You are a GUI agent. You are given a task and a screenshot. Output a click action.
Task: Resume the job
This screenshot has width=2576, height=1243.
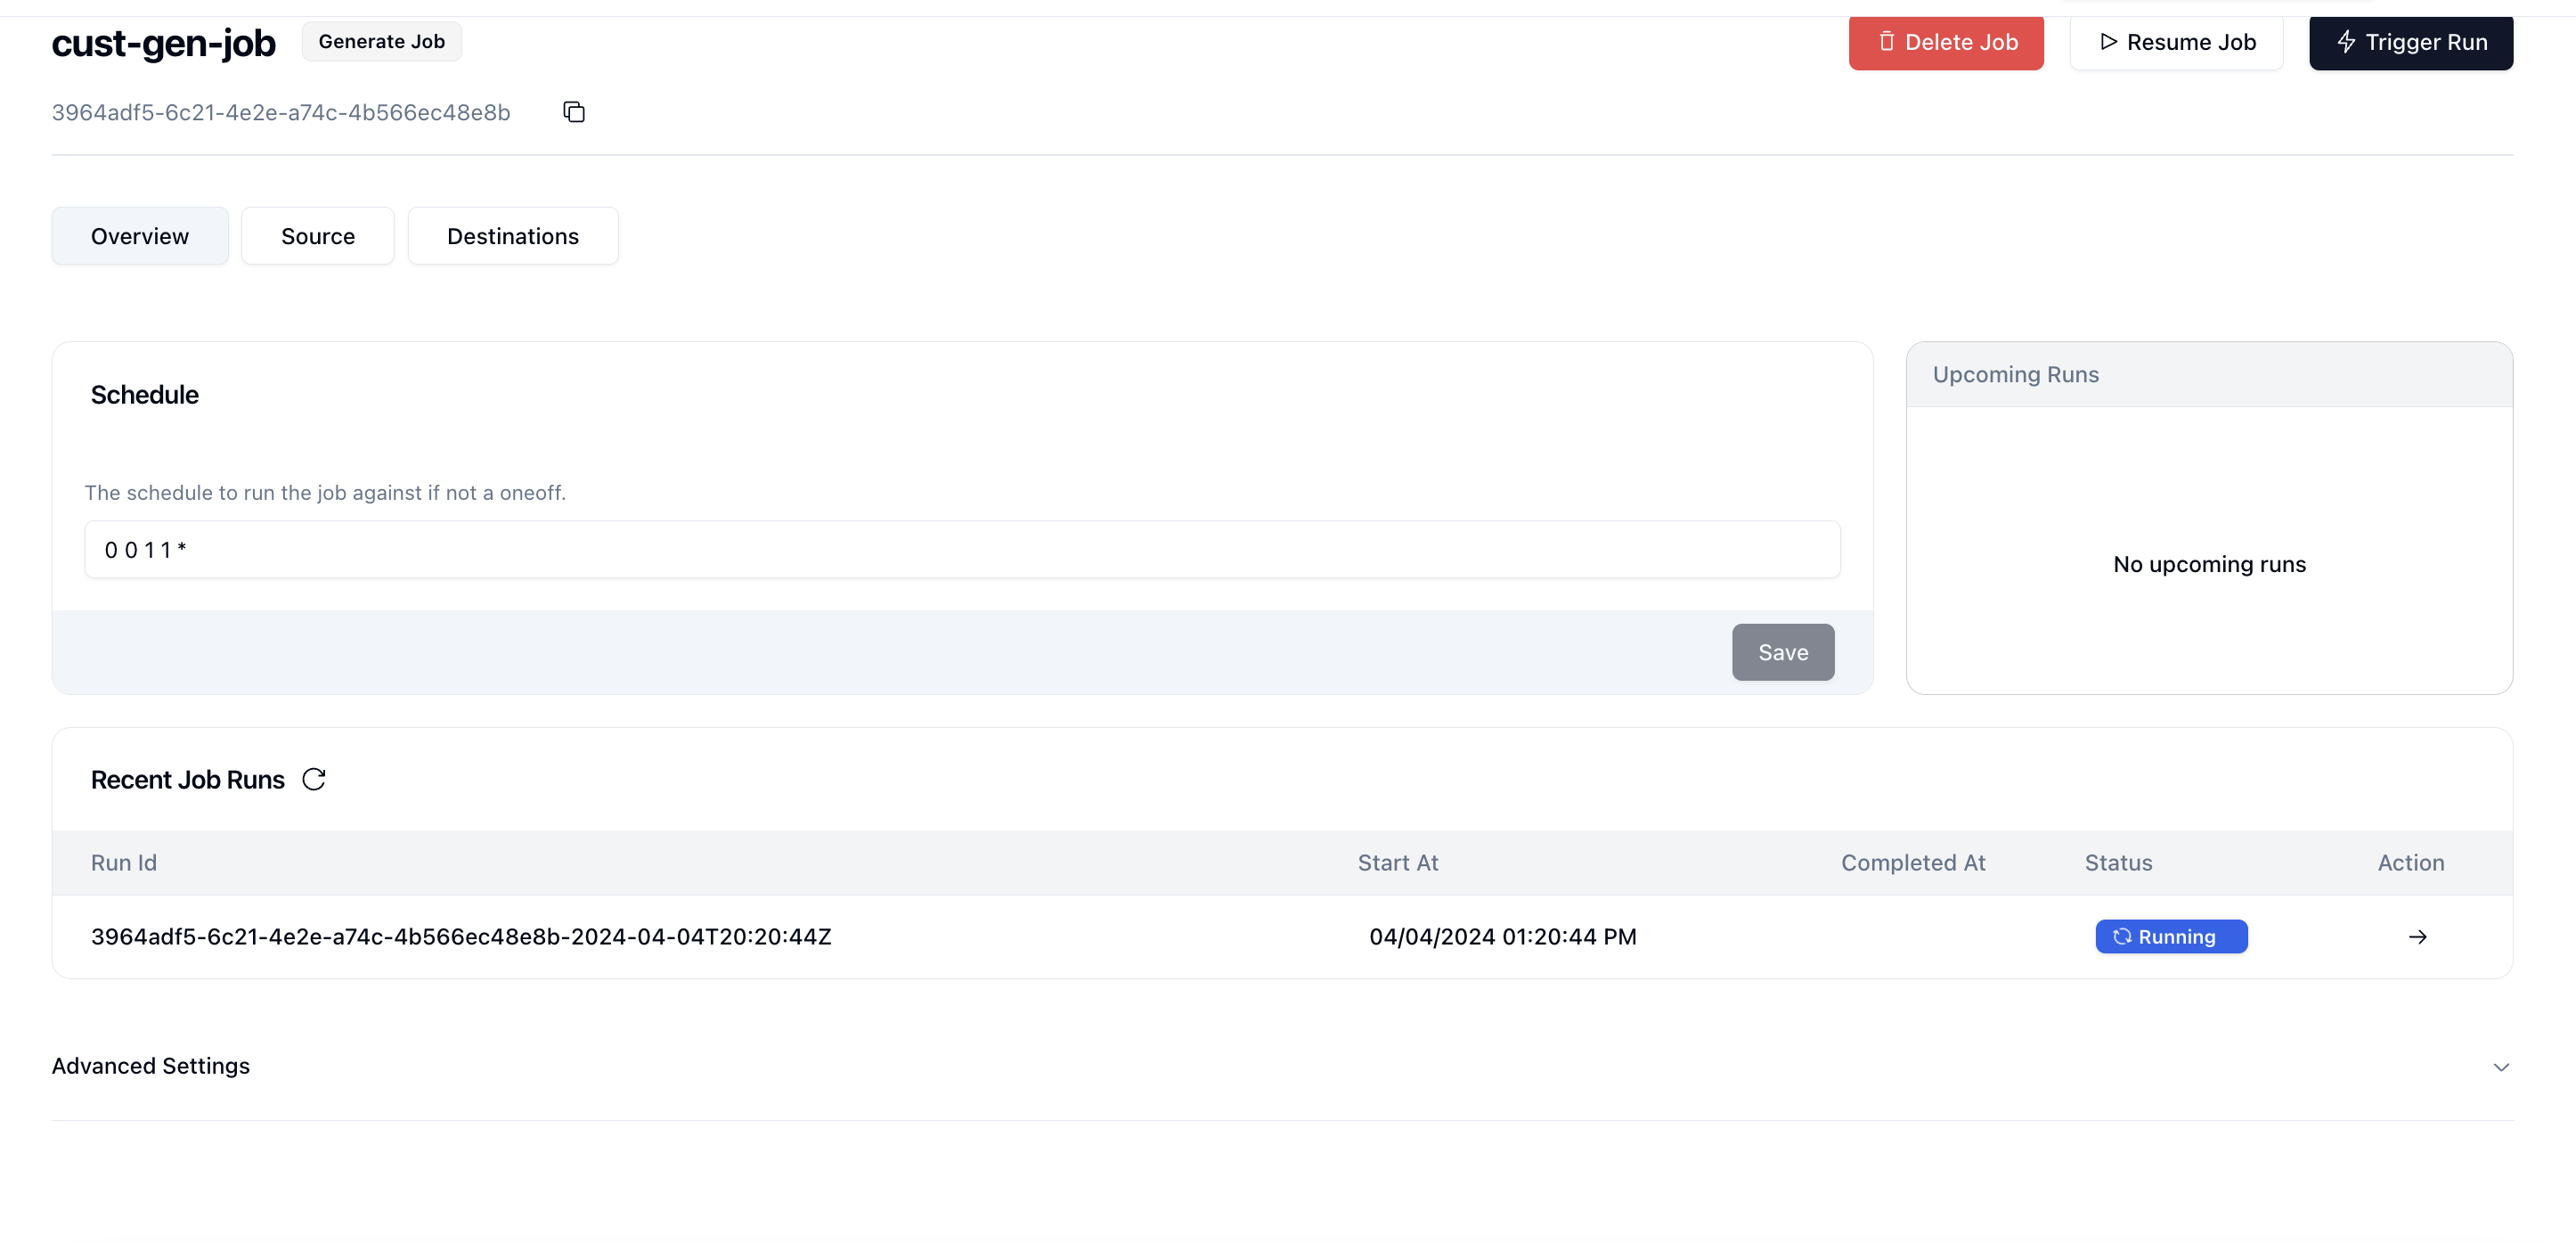point(2177,42)
